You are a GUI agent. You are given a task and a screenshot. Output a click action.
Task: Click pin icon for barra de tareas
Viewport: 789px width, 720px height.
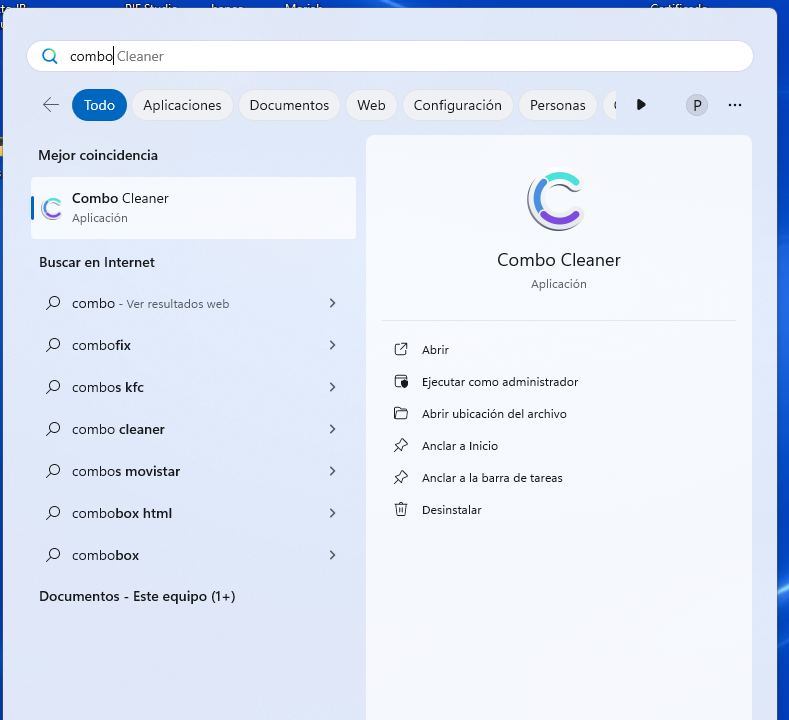tap(401, 477)
